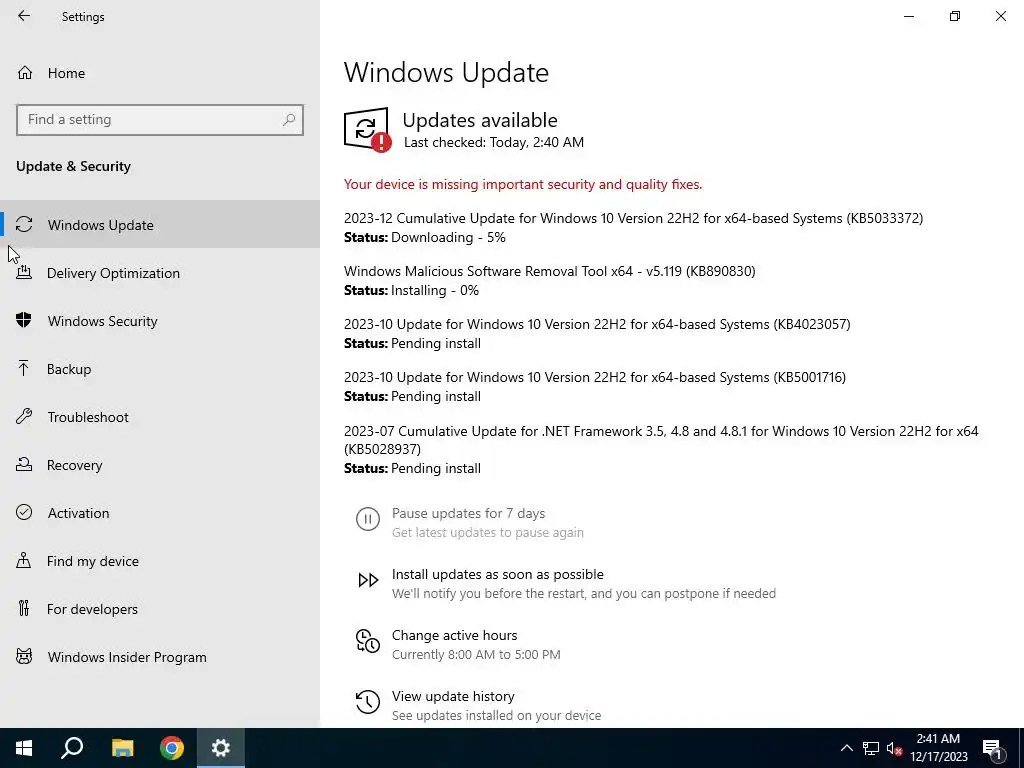Click the Delivery Optimization icon
The width and height of the screenshot is (1024, 768).
[24, 272]
